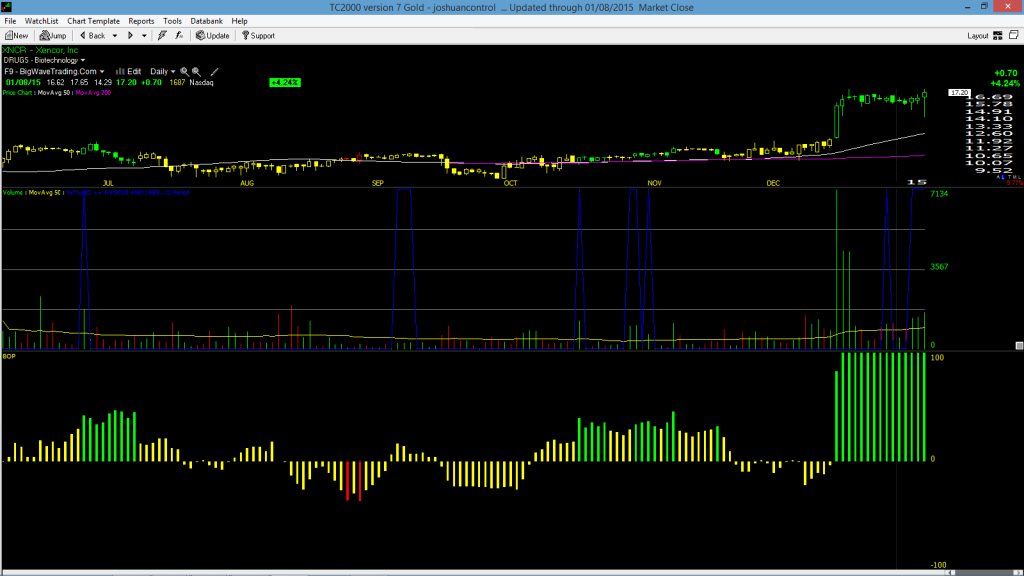
Task: Click the first zoom magnifier icon
Action: 184,71
